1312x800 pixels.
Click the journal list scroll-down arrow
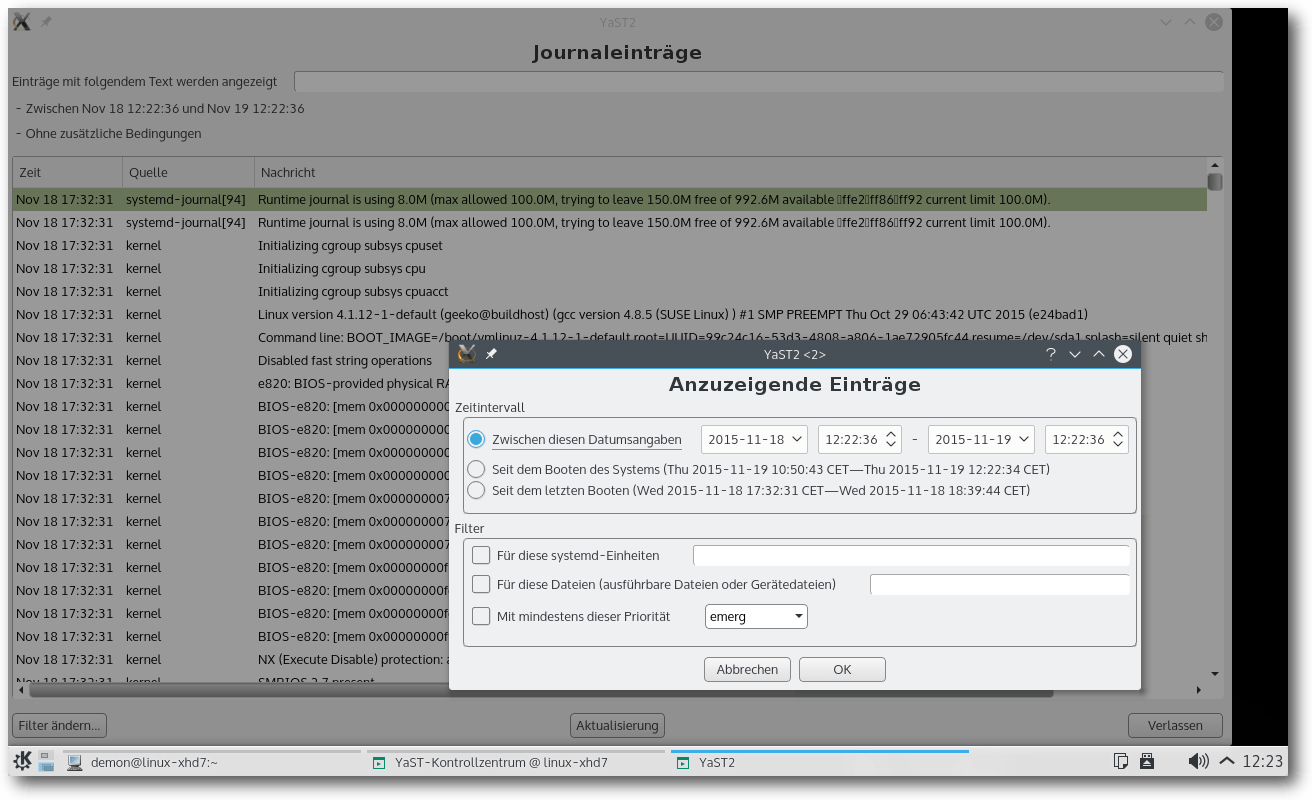coord(1215,674)
